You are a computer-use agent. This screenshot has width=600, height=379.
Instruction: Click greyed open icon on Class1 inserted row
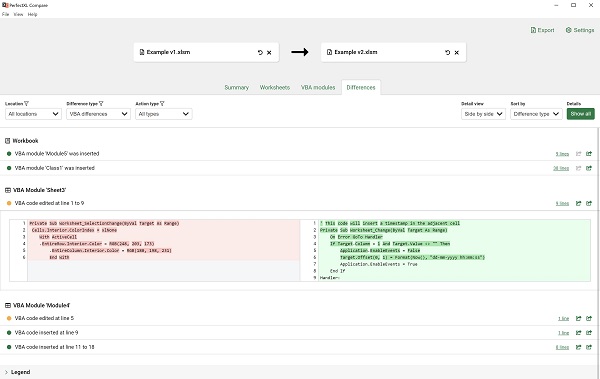click(x=579, y=168)
